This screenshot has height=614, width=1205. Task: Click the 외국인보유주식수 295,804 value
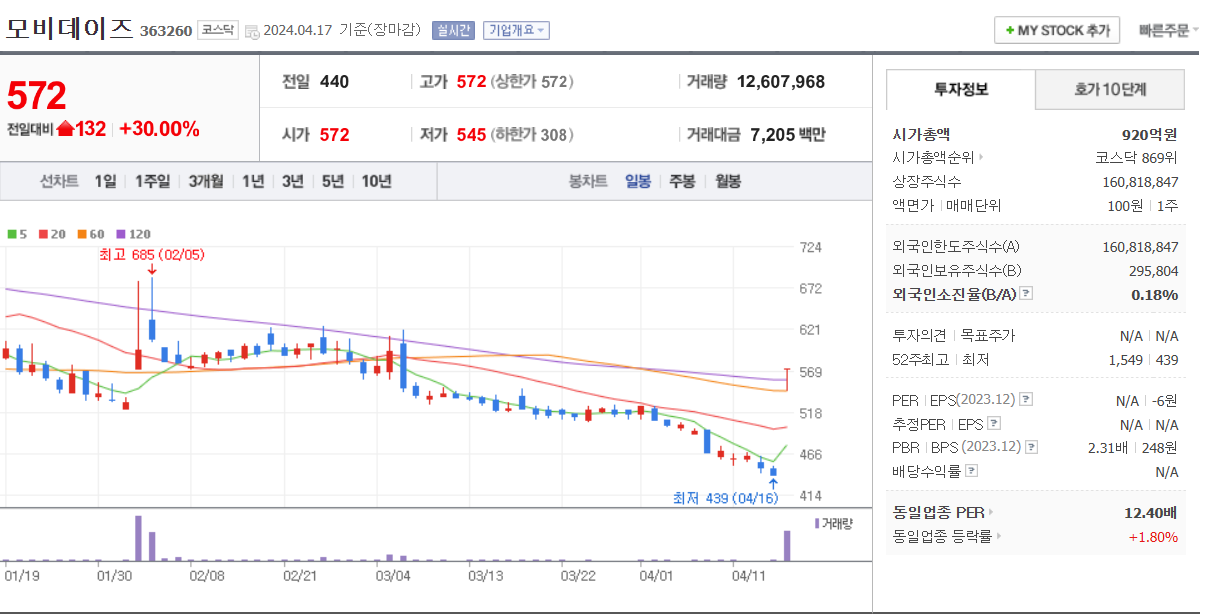(x=1153, y=270)
